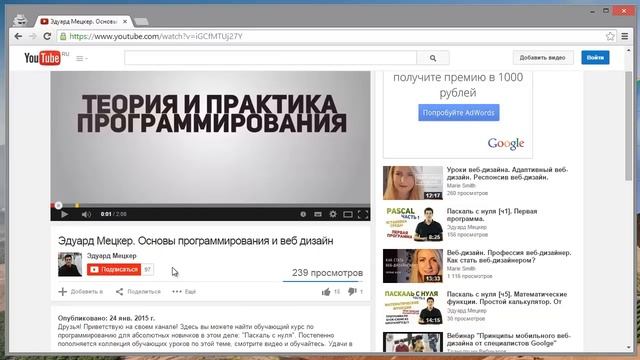
Task: Open Паскаль с нуля [ч5] title link
Action: point(507,298)
